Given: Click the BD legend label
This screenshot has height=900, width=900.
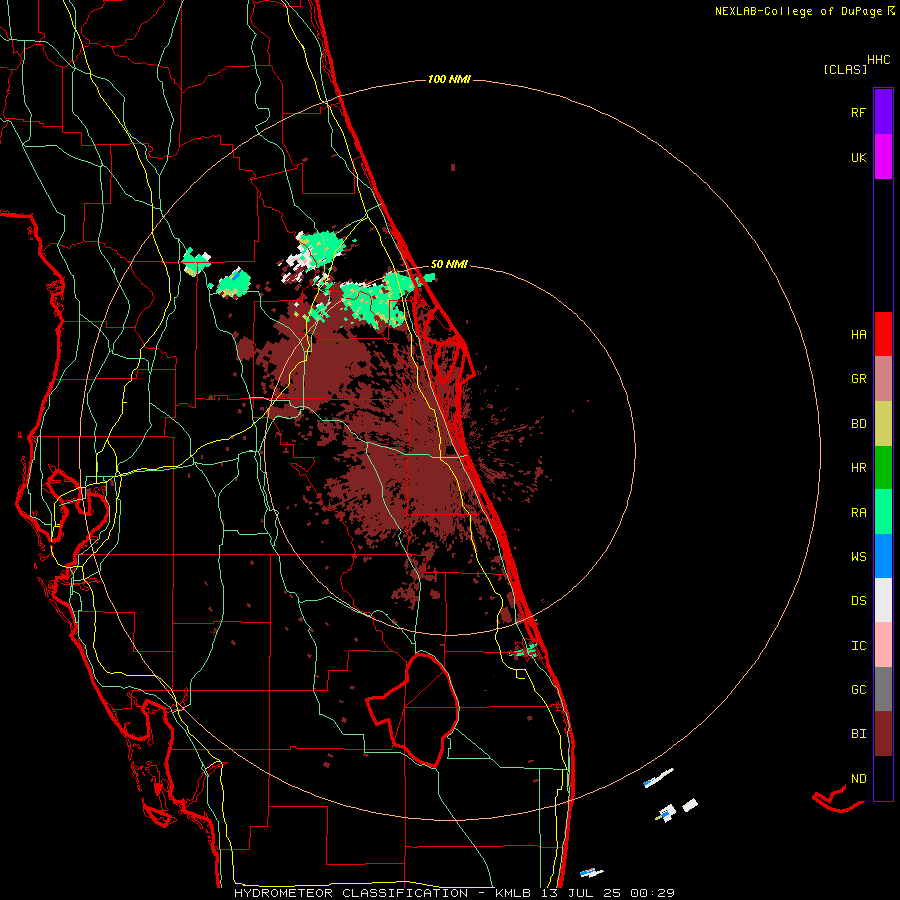Looking at the screenshot, I should pos(858,424).
